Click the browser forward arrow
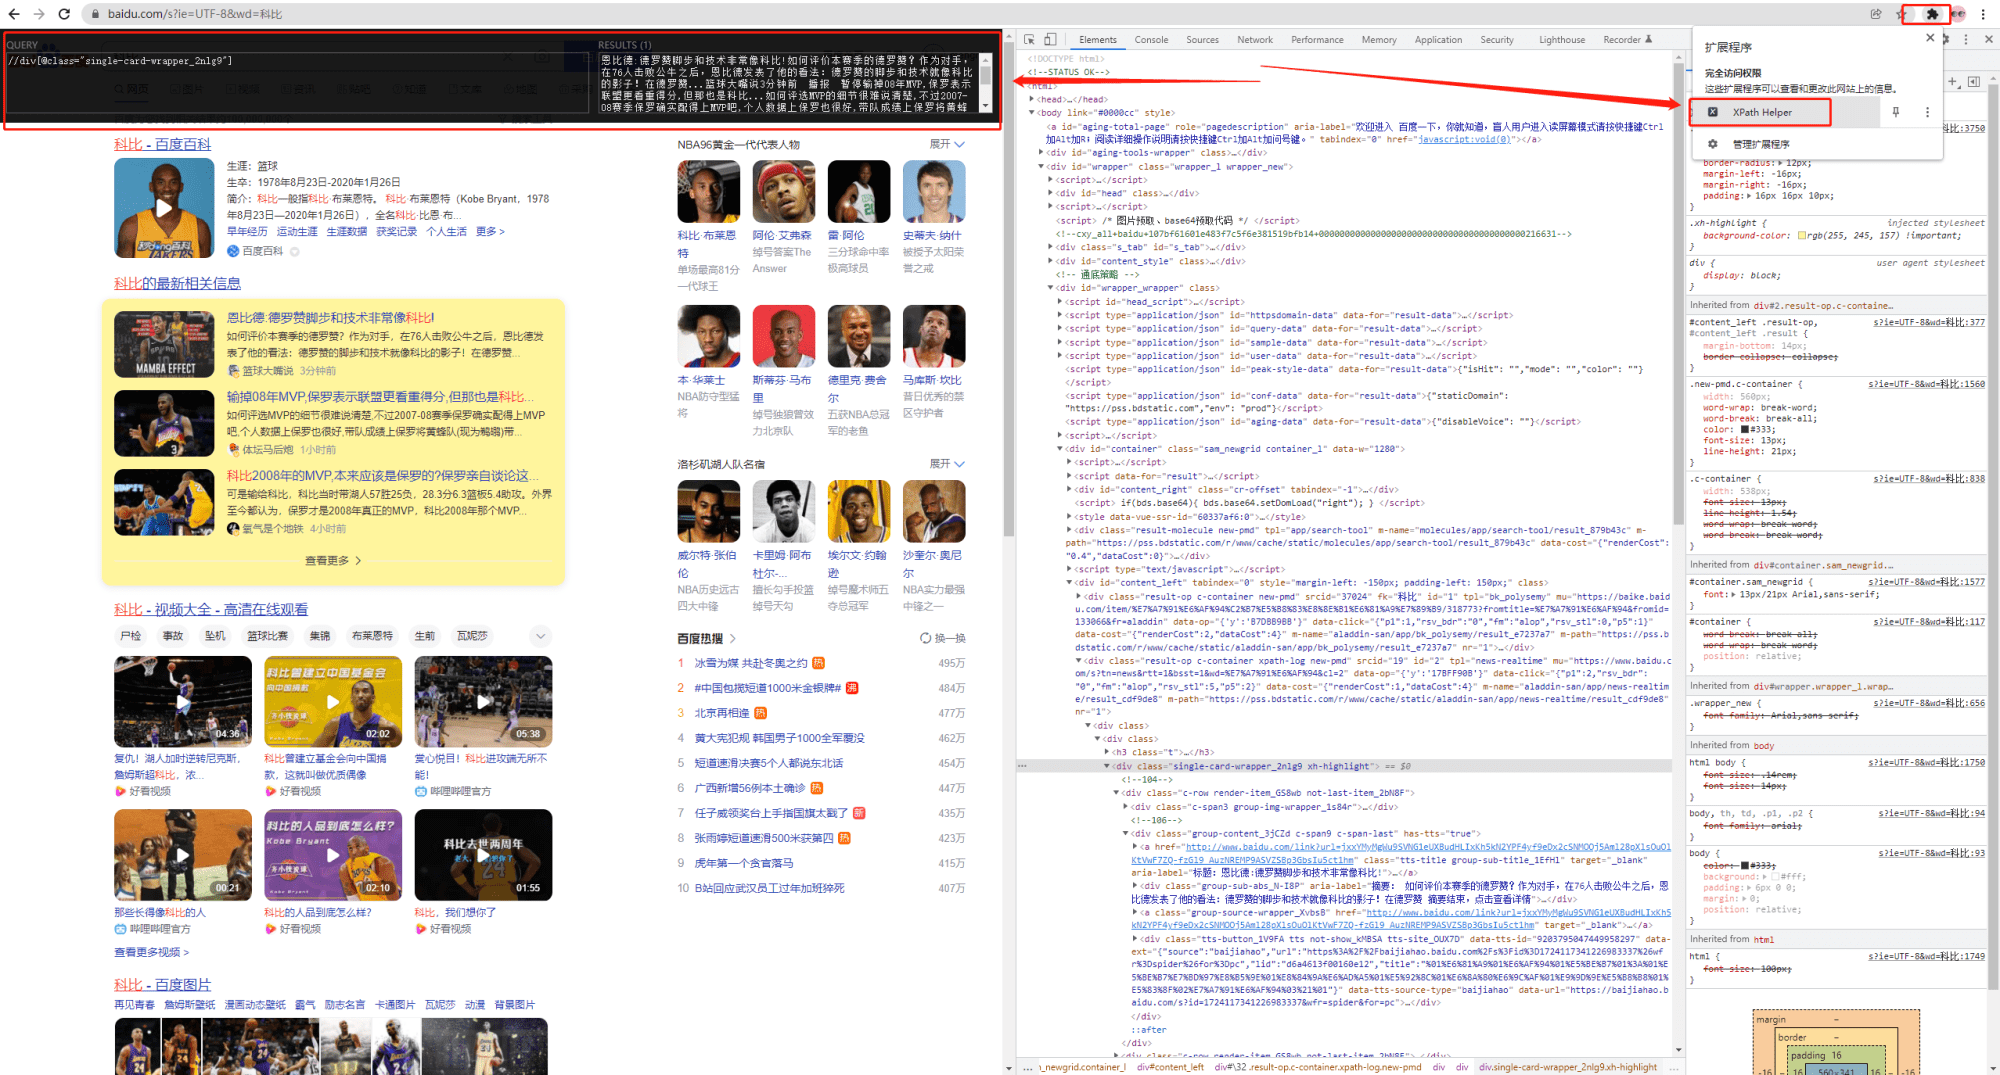Viewport: 2000px width, 1075px height. coord(39,14)
